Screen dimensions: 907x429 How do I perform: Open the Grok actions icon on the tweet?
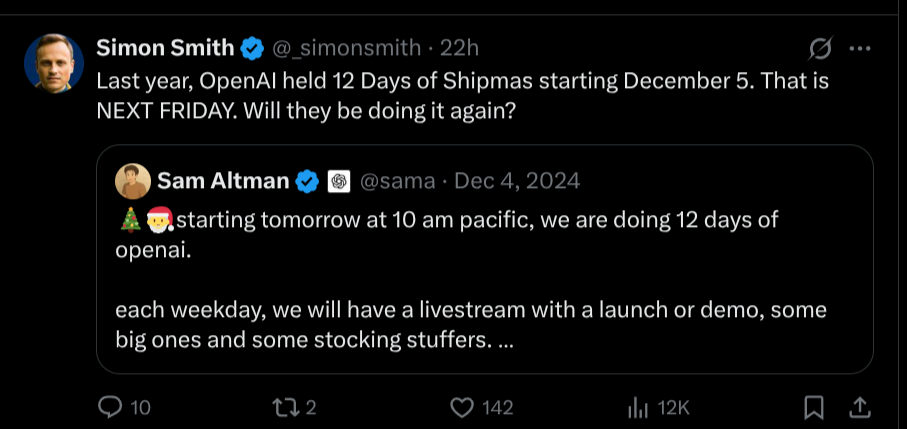click(x=821, y=48)
